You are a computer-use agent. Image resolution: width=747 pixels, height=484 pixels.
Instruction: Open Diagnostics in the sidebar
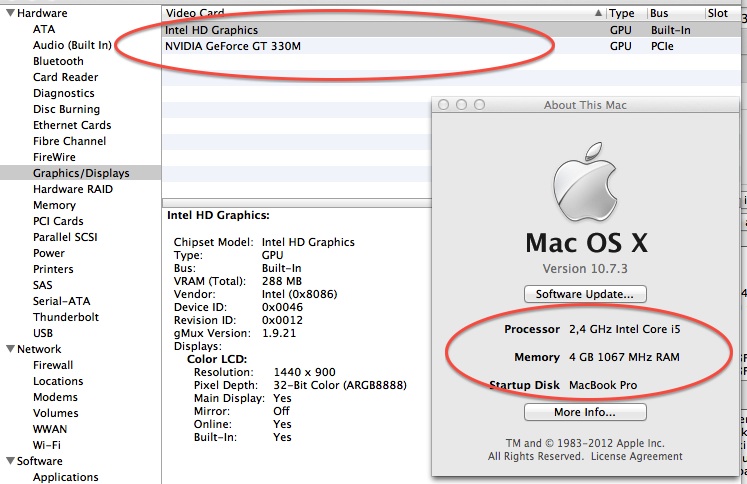63,93
